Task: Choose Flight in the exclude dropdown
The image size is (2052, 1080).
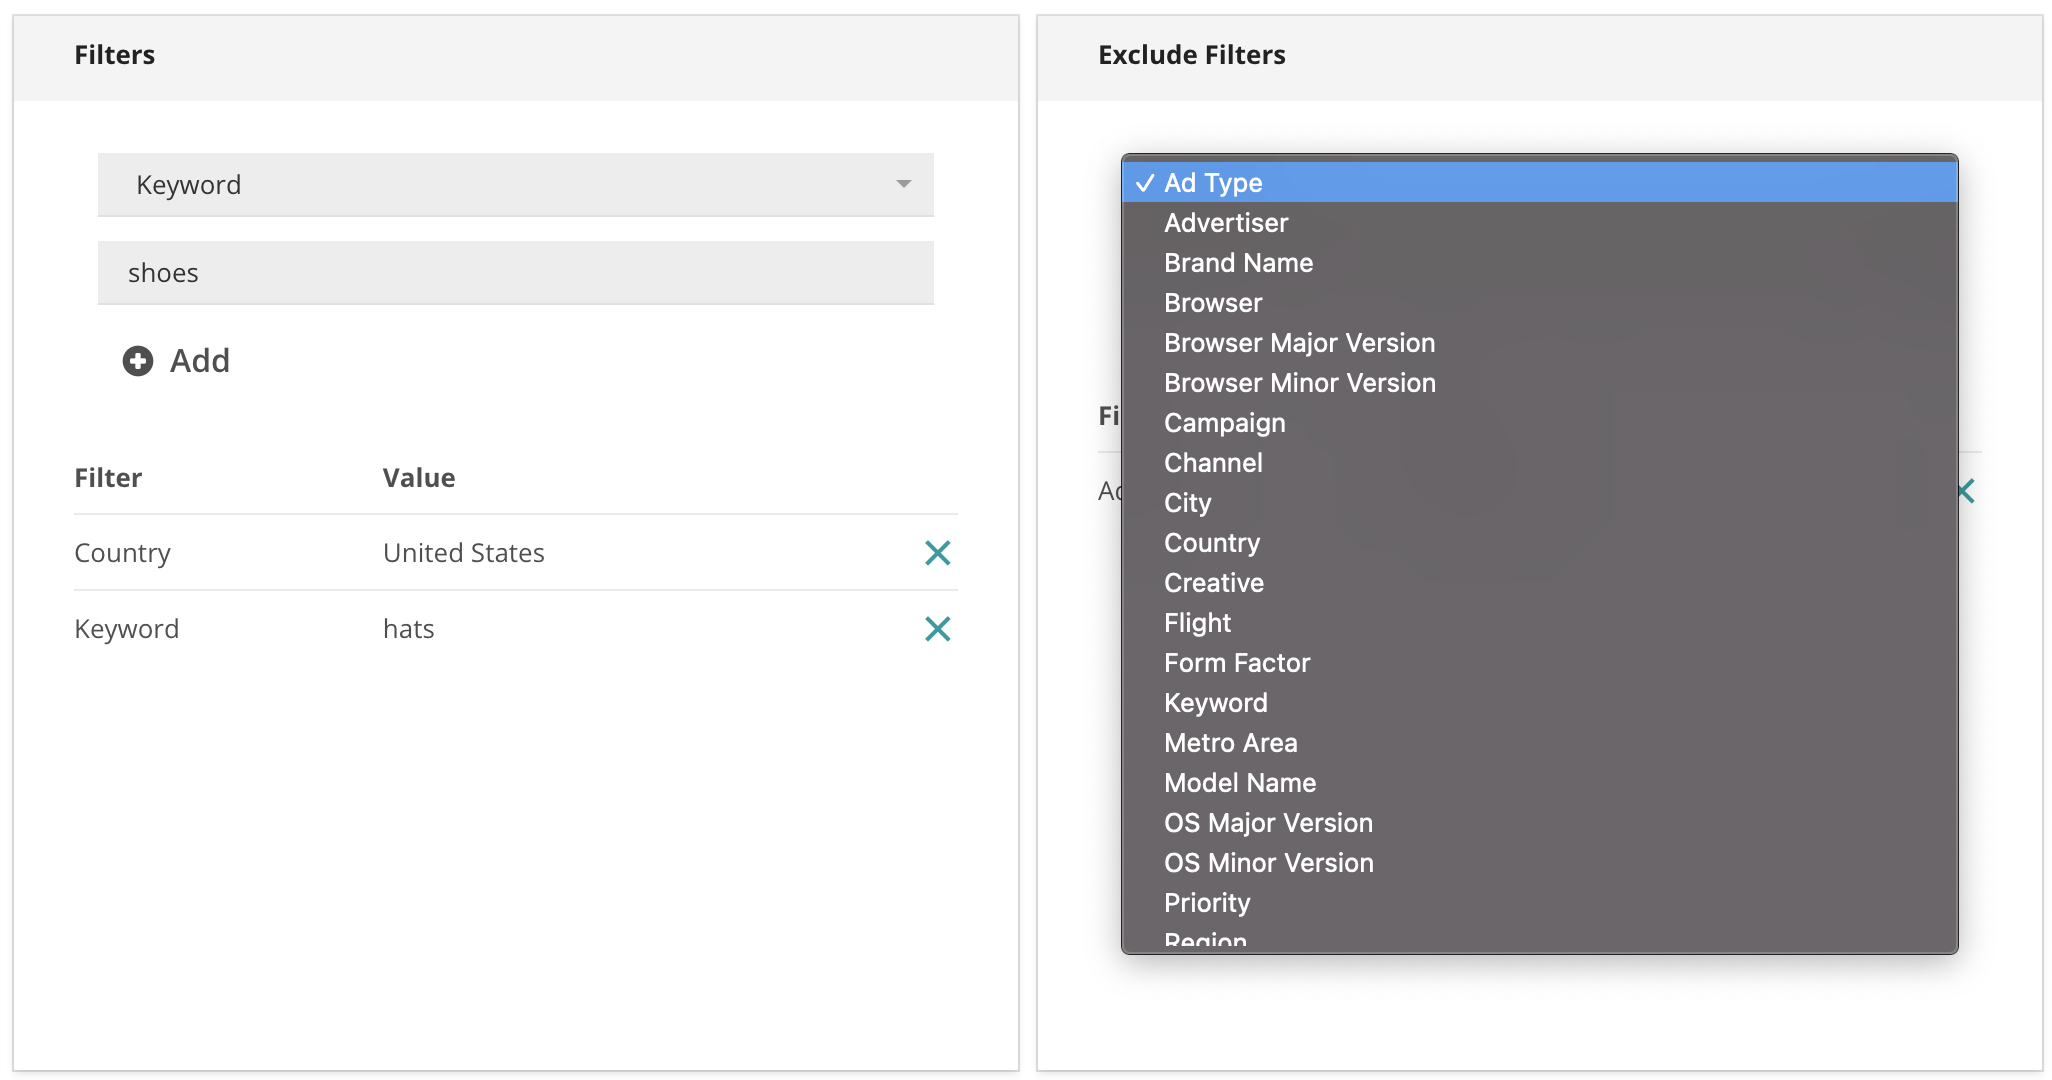Action: tap(1197, 623)
